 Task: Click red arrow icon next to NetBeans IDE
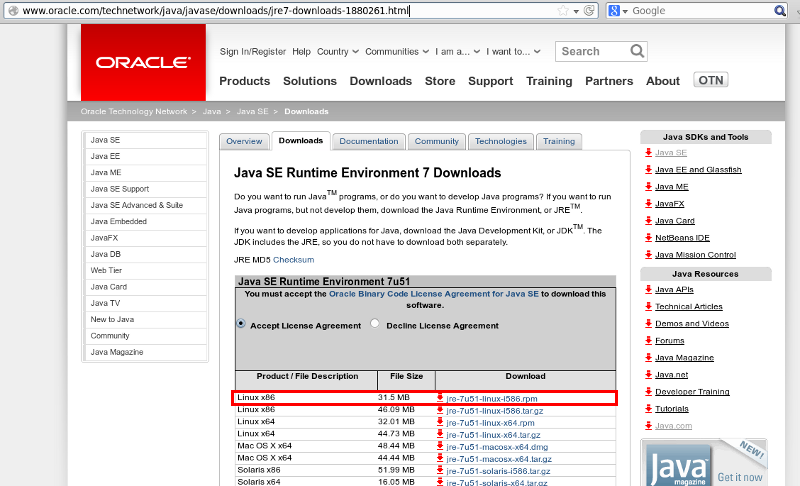tap(648, 238)
